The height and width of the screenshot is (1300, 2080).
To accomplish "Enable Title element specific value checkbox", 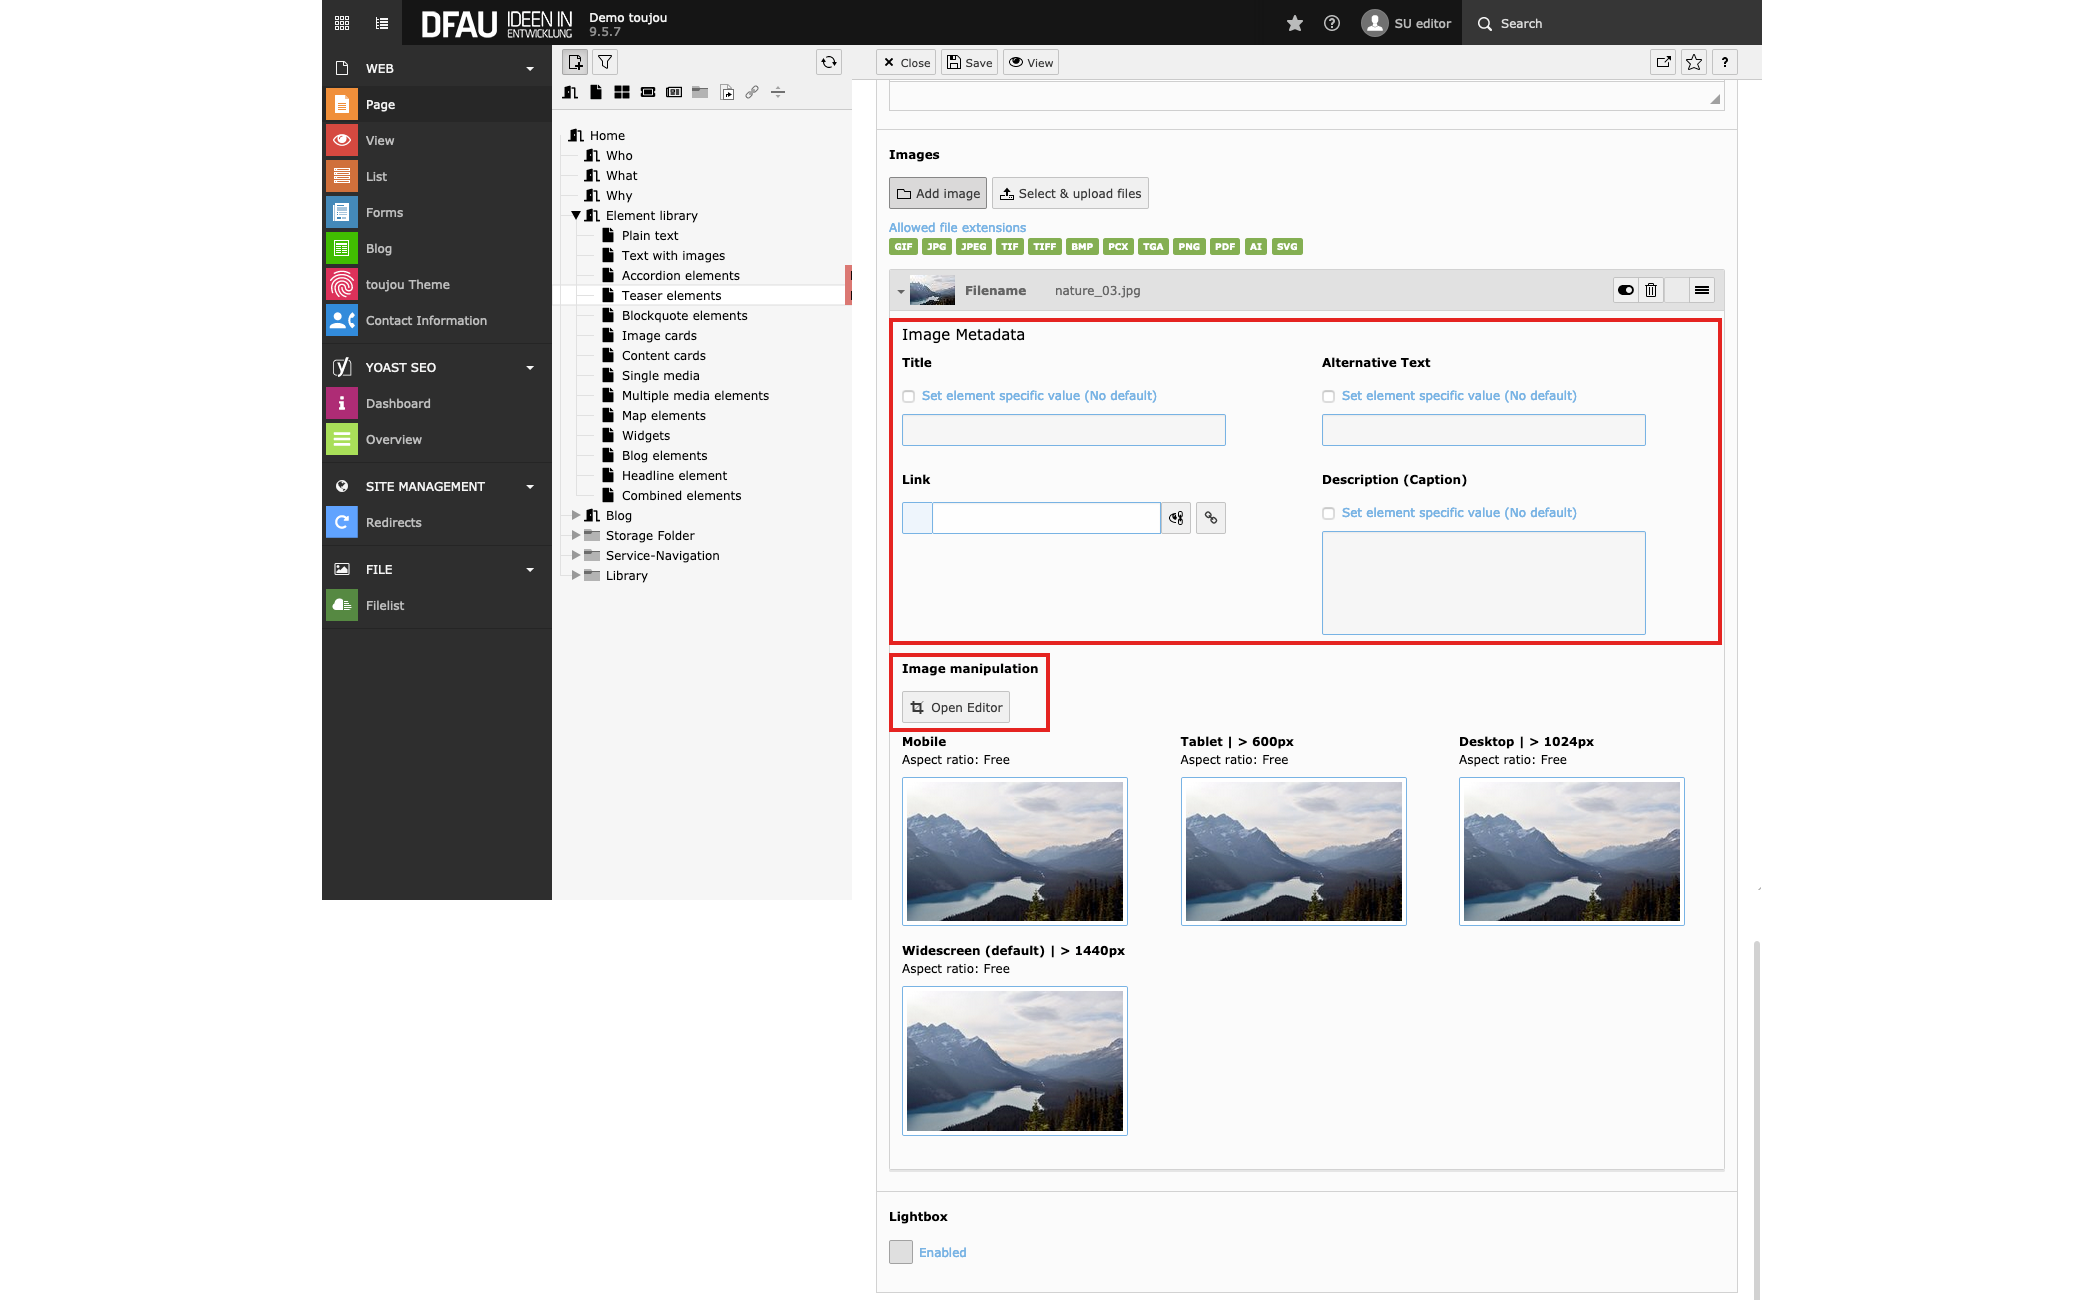I will coord(909,396).
